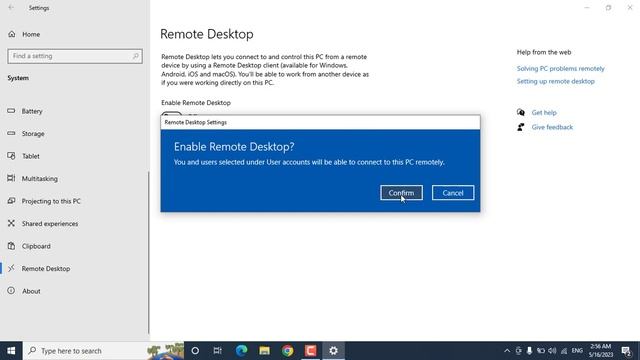This screenshot has width=640, height=360.
Task: Open Solving PC problems remotely link
Action: 560,69
